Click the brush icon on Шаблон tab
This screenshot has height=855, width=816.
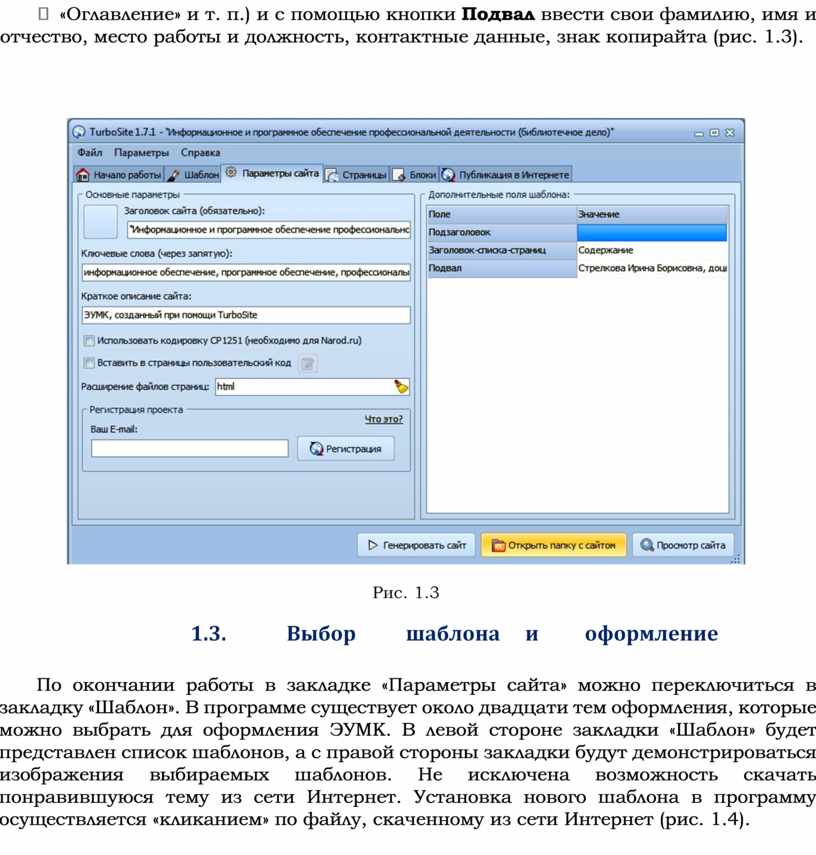tap(173, 175)
